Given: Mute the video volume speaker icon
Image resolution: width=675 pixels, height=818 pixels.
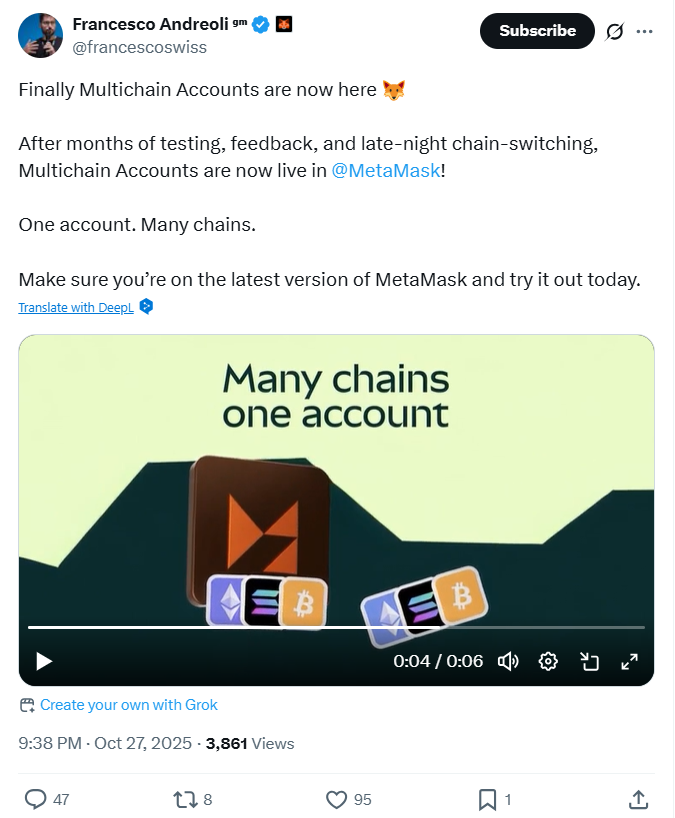Looking at the screenshot, I should tap(508, 661).
